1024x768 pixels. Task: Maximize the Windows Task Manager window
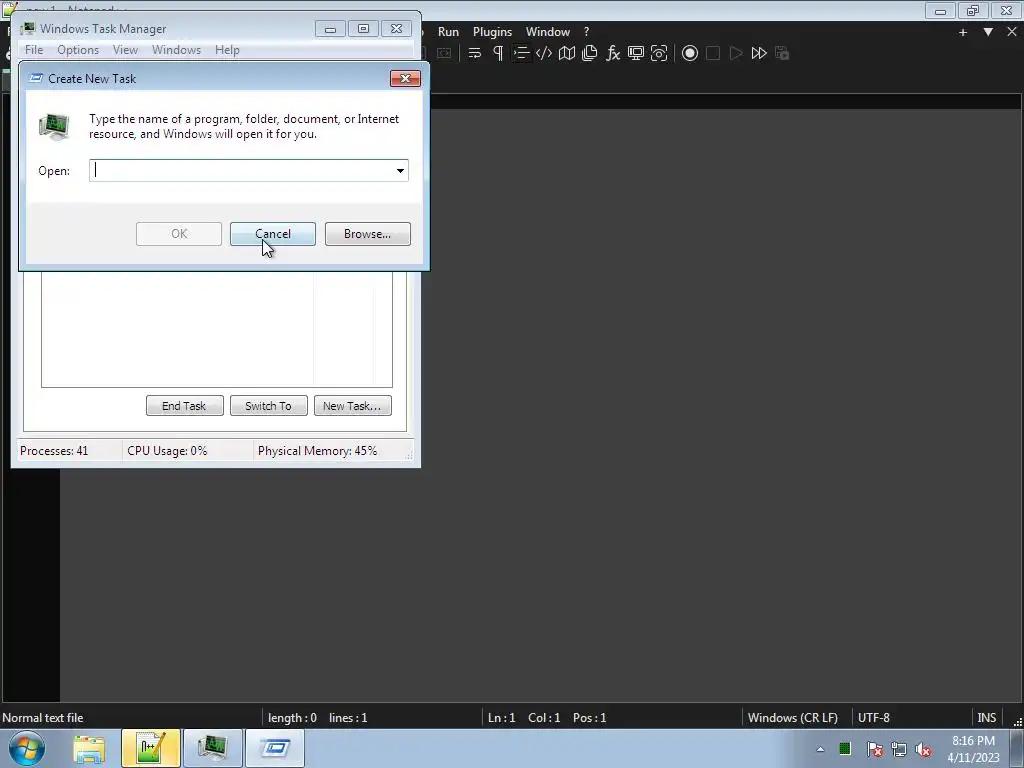tap(363, 29)
